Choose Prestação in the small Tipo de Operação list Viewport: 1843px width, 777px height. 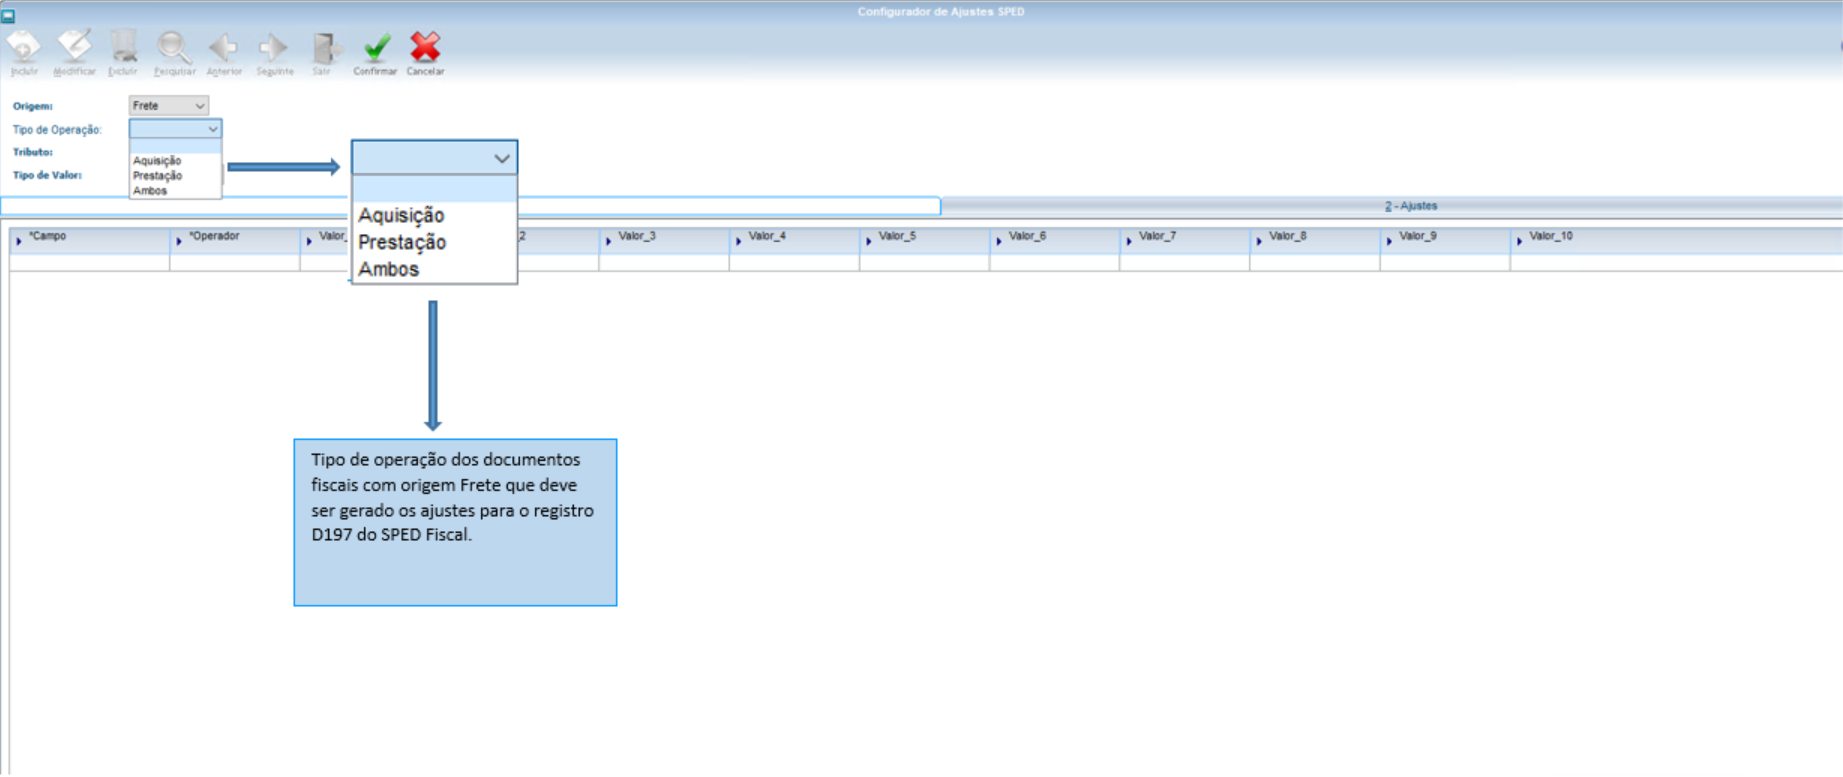(157, 175)
